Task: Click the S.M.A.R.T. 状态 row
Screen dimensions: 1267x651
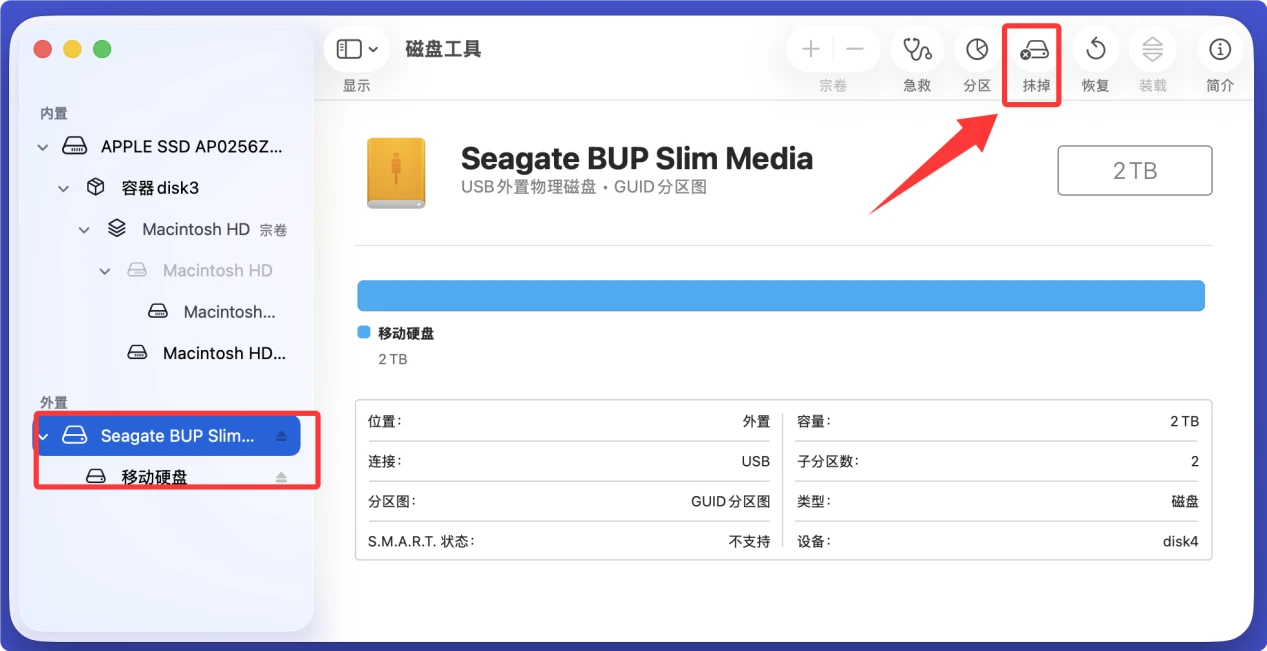Action: (x=569, y=541)
